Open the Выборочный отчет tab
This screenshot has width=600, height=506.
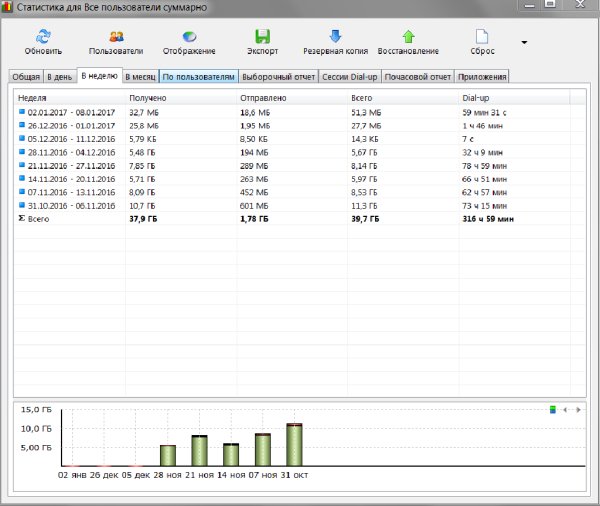[x=279, y=77]
